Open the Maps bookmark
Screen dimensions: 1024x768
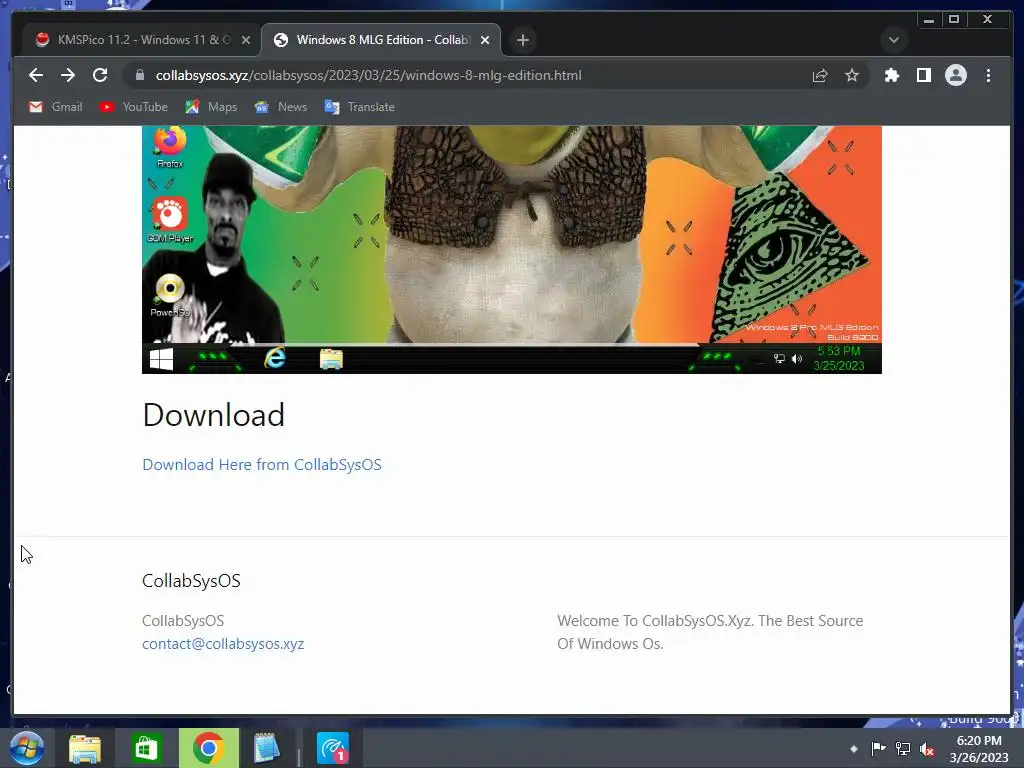(211, 106)
